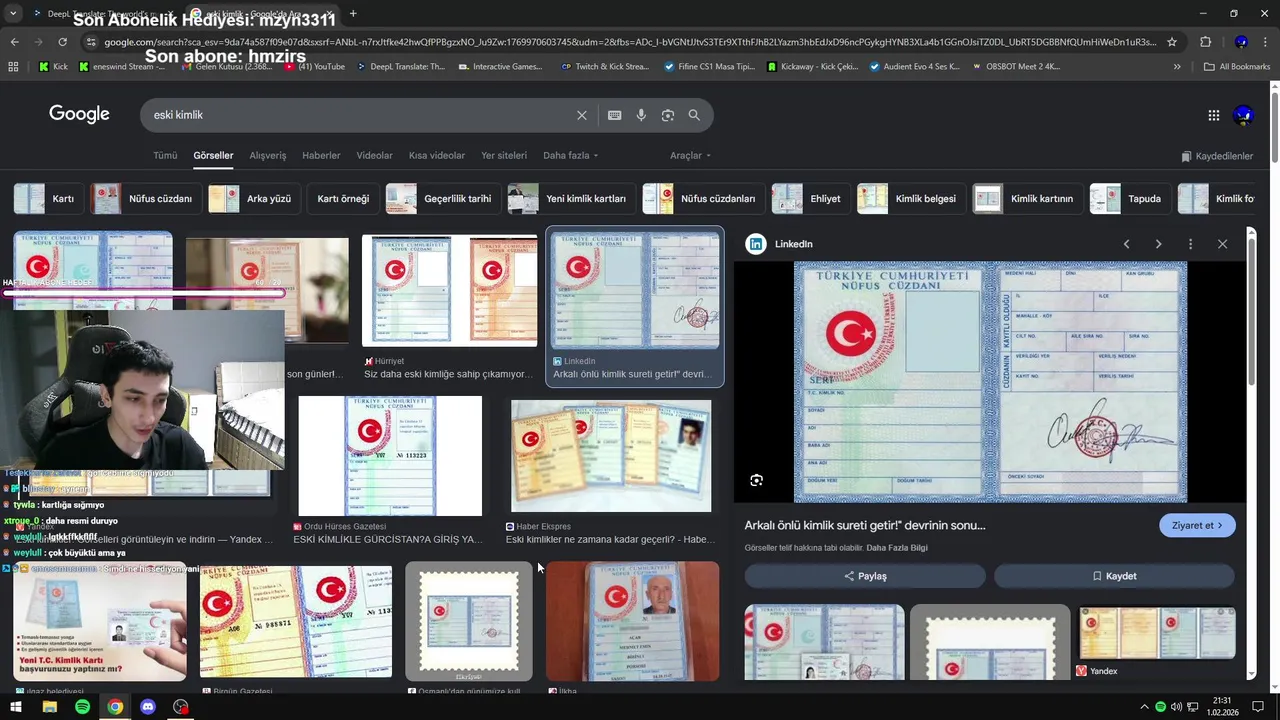Image resolution: width=1280 pixels, height=720 pixels.
Task: Open the Google apps grid
Action: [1214, 115]
